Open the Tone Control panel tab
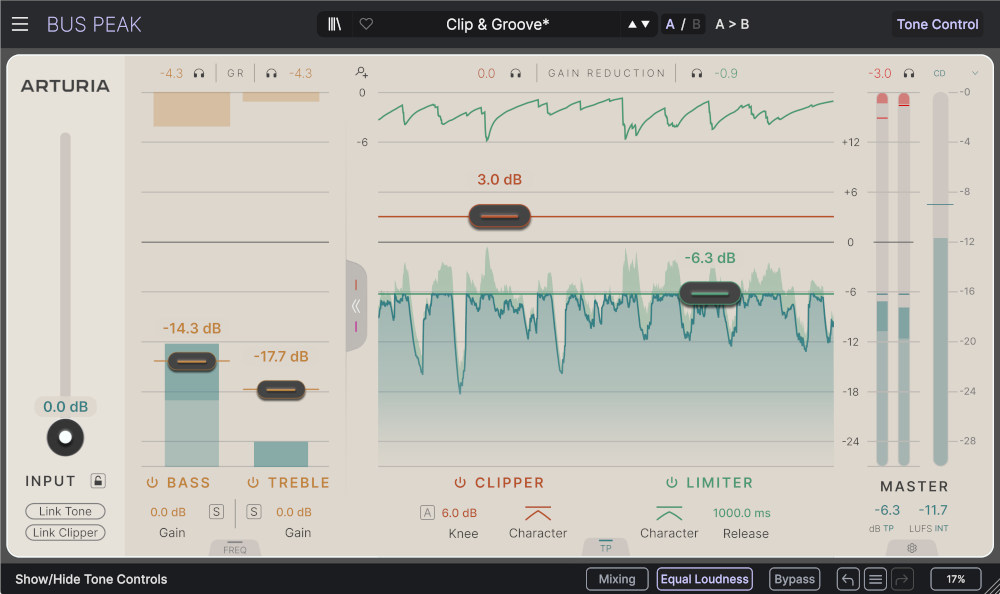The image size is (1000, 594). coord(937,24)
